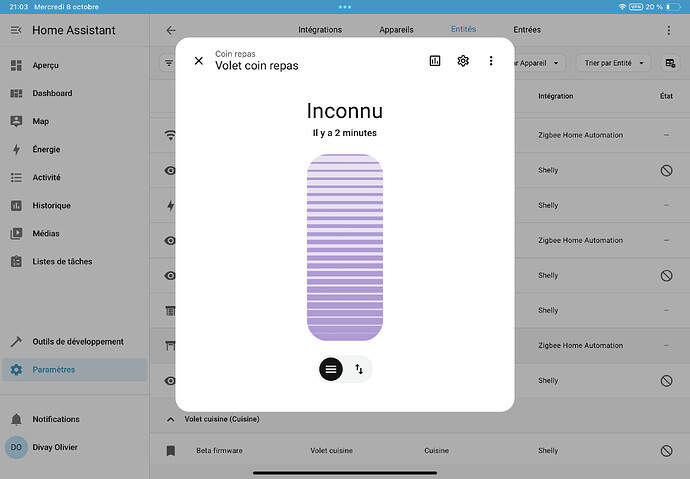Open the filter icon button in toolbar
690x479 pixels.
tap(168, 63)
